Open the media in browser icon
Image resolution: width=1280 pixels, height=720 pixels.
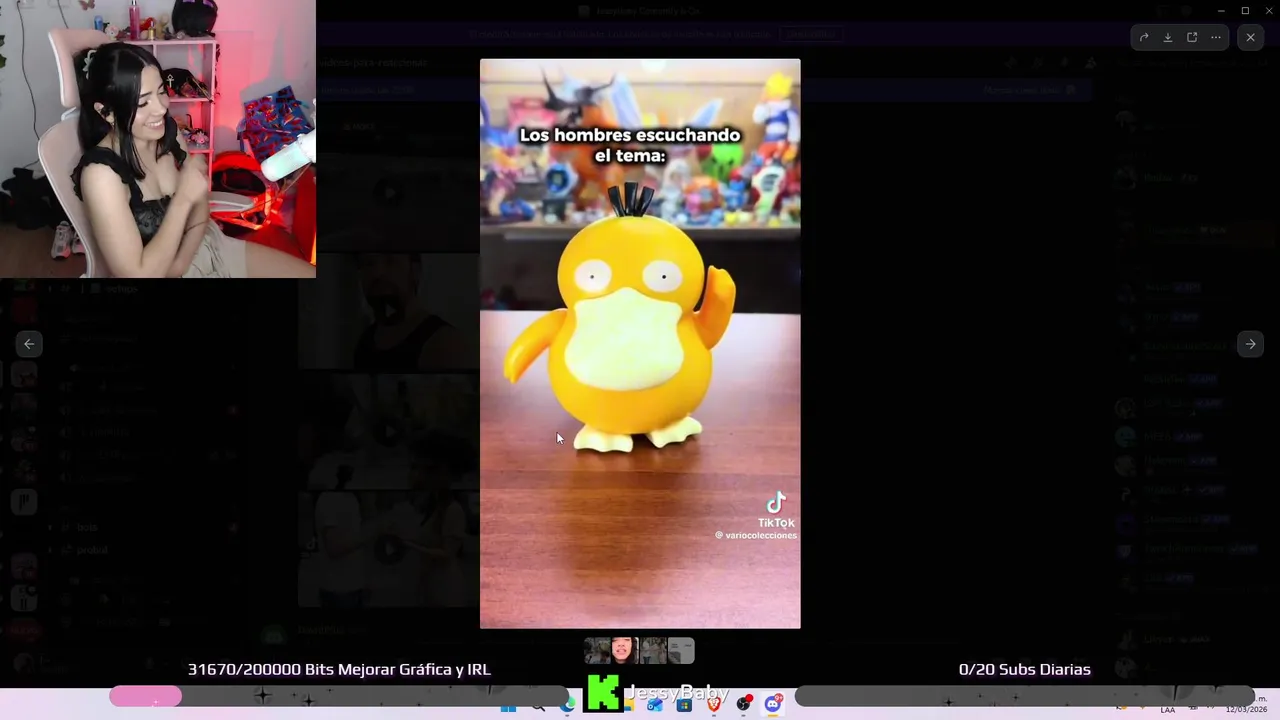(1192, 37)
